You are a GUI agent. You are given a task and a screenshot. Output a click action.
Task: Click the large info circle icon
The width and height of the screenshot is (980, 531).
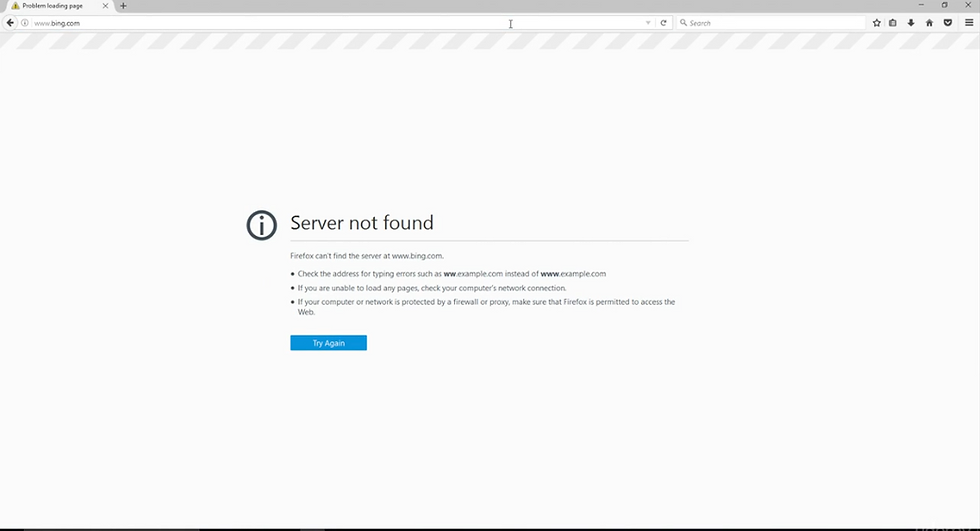click(x=261, y=225)
